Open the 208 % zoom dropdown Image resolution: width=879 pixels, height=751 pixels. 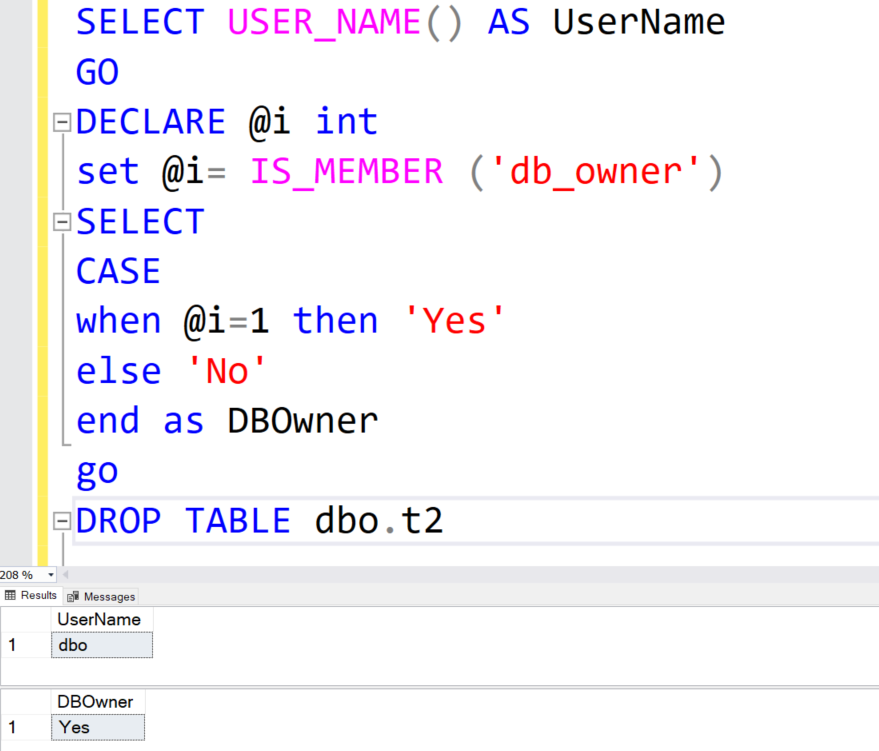tap(50, 575)
